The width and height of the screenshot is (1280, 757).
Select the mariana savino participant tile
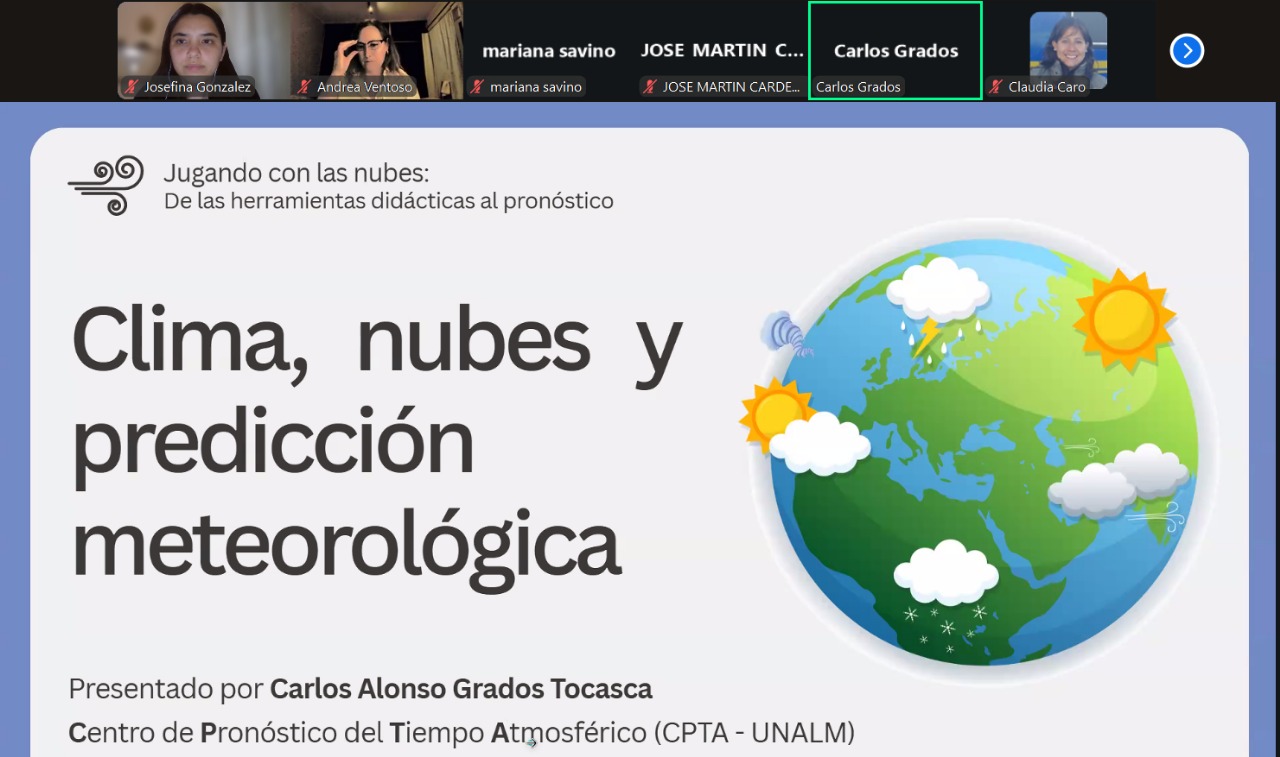click(549, 50)
